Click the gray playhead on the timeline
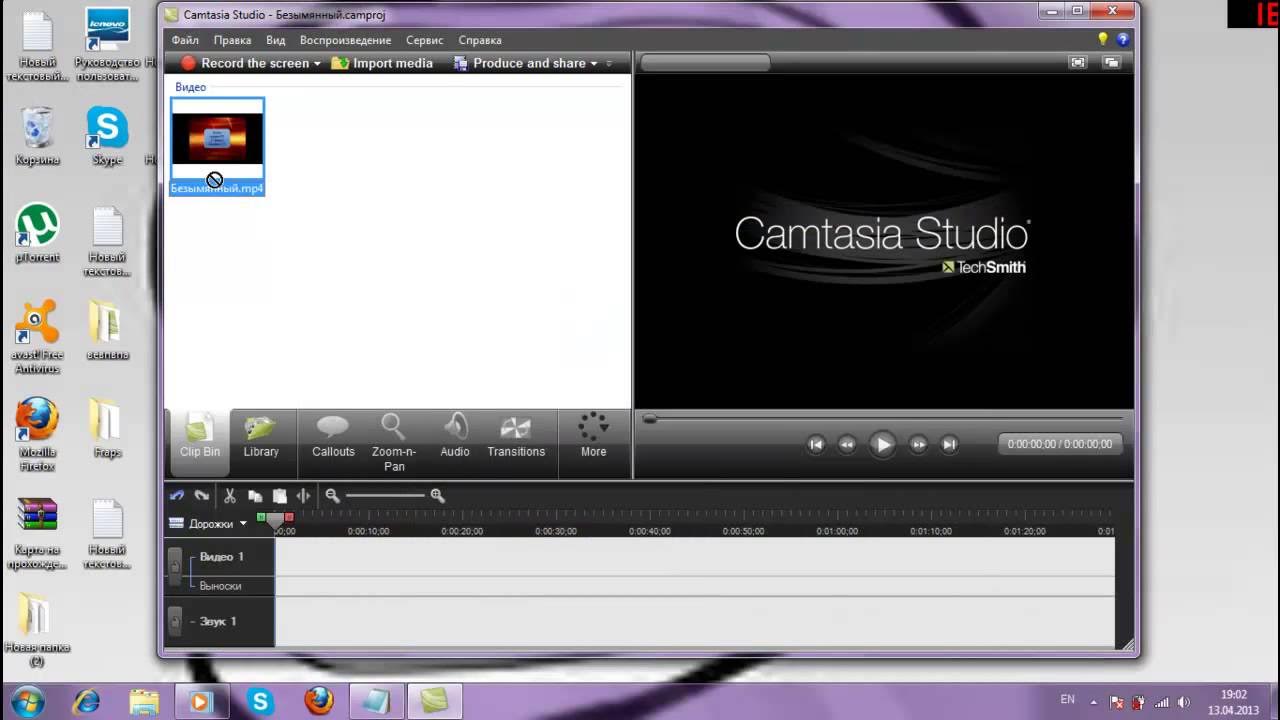 (x=275, y=522)
